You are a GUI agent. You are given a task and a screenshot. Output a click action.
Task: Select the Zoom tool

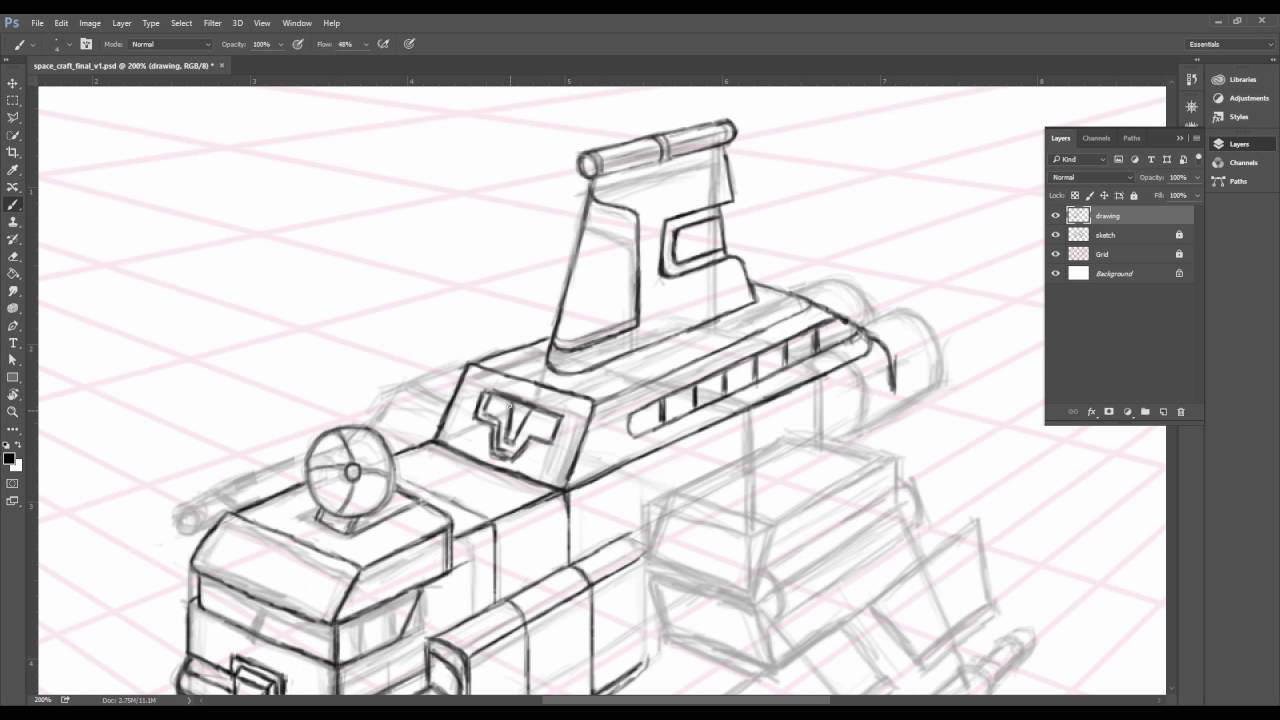(13, 412)
